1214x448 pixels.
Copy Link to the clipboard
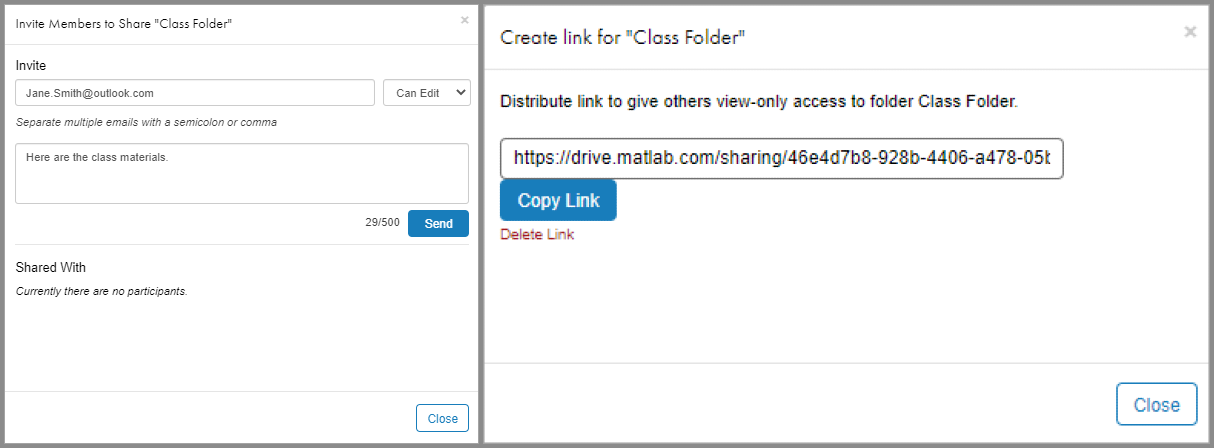click(558, 200)
